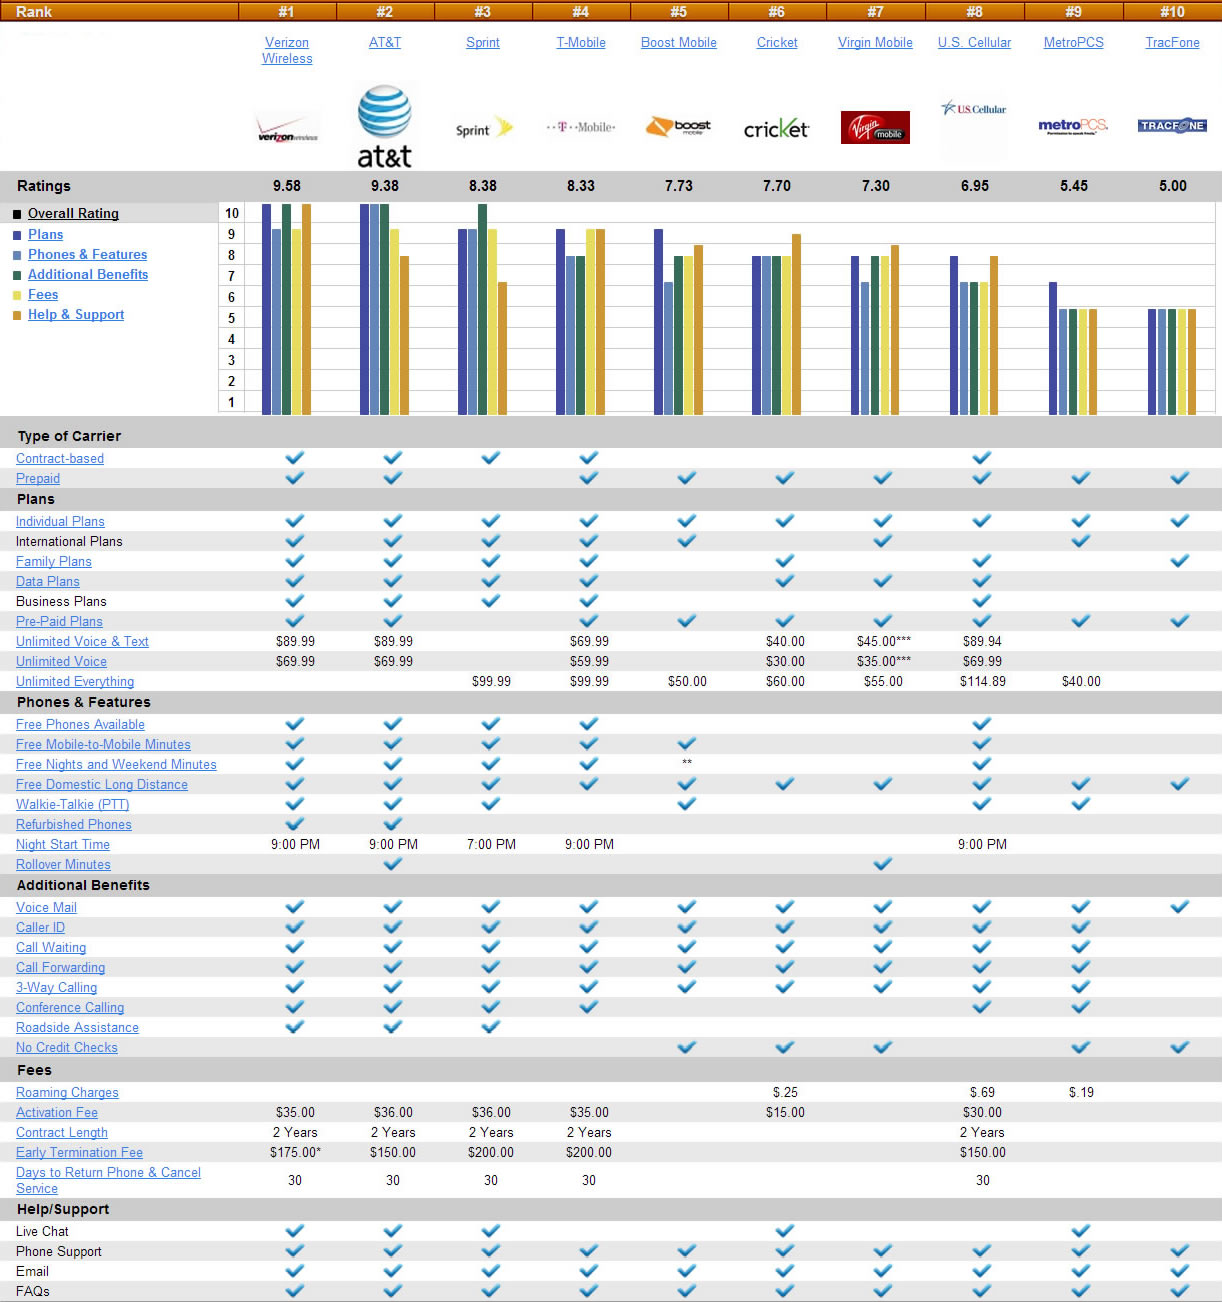Open the T-Mobile name link
The width and height of the screenshot is (1222, 1302).
coord(581,43)
